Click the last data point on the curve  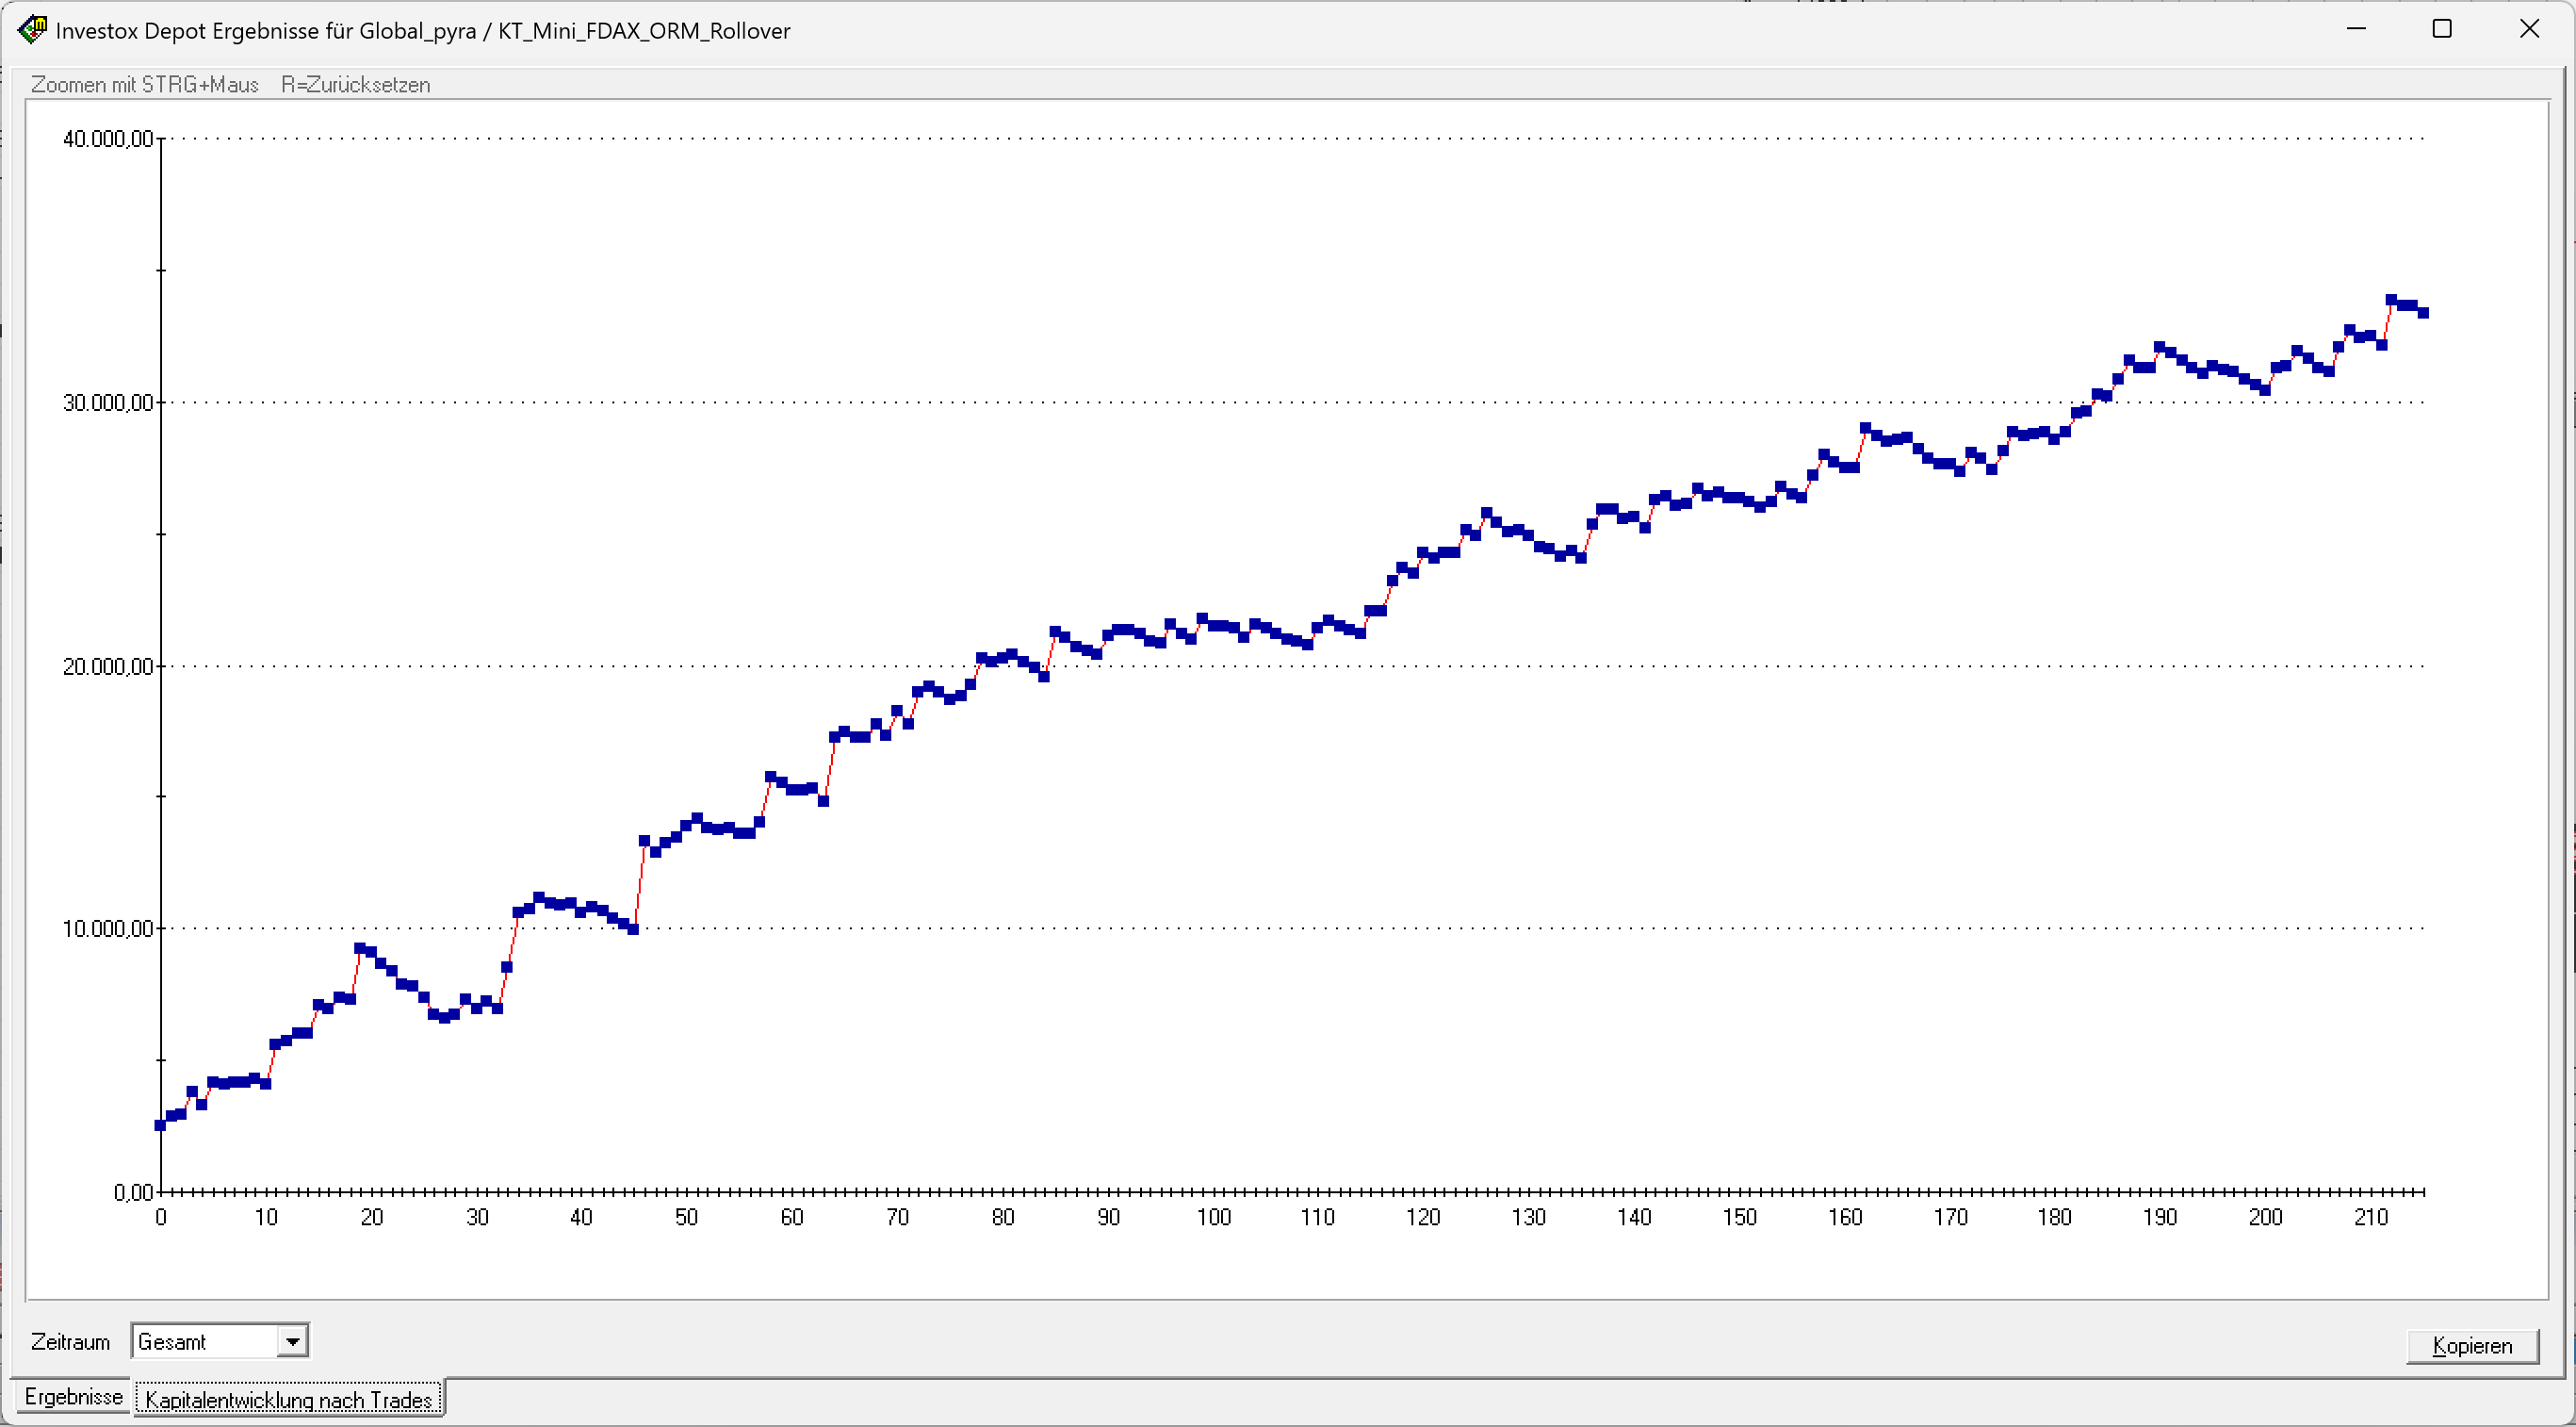coord(2423,313)
